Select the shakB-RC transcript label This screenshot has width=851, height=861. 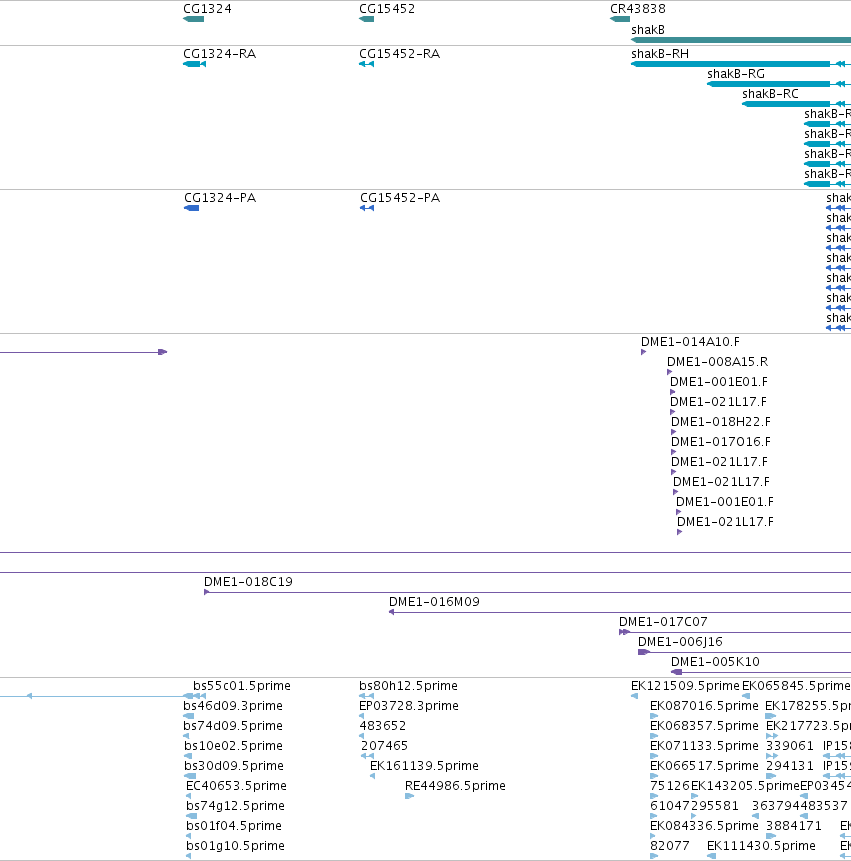pos(770,94)
